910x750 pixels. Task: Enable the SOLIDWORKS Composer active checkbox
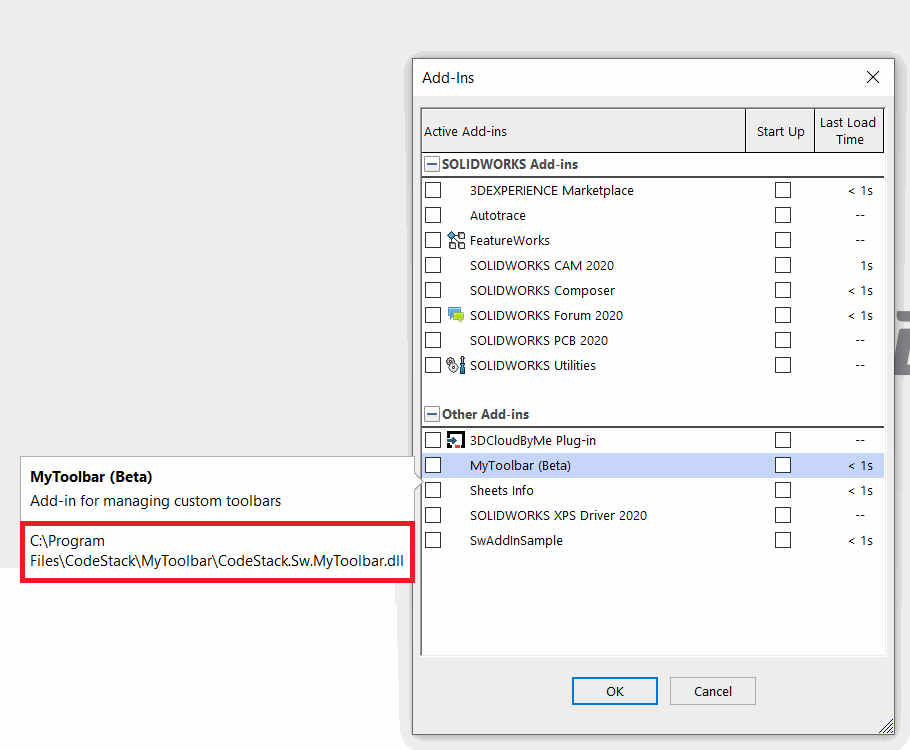pyautogui.click(x=433, y=290)
